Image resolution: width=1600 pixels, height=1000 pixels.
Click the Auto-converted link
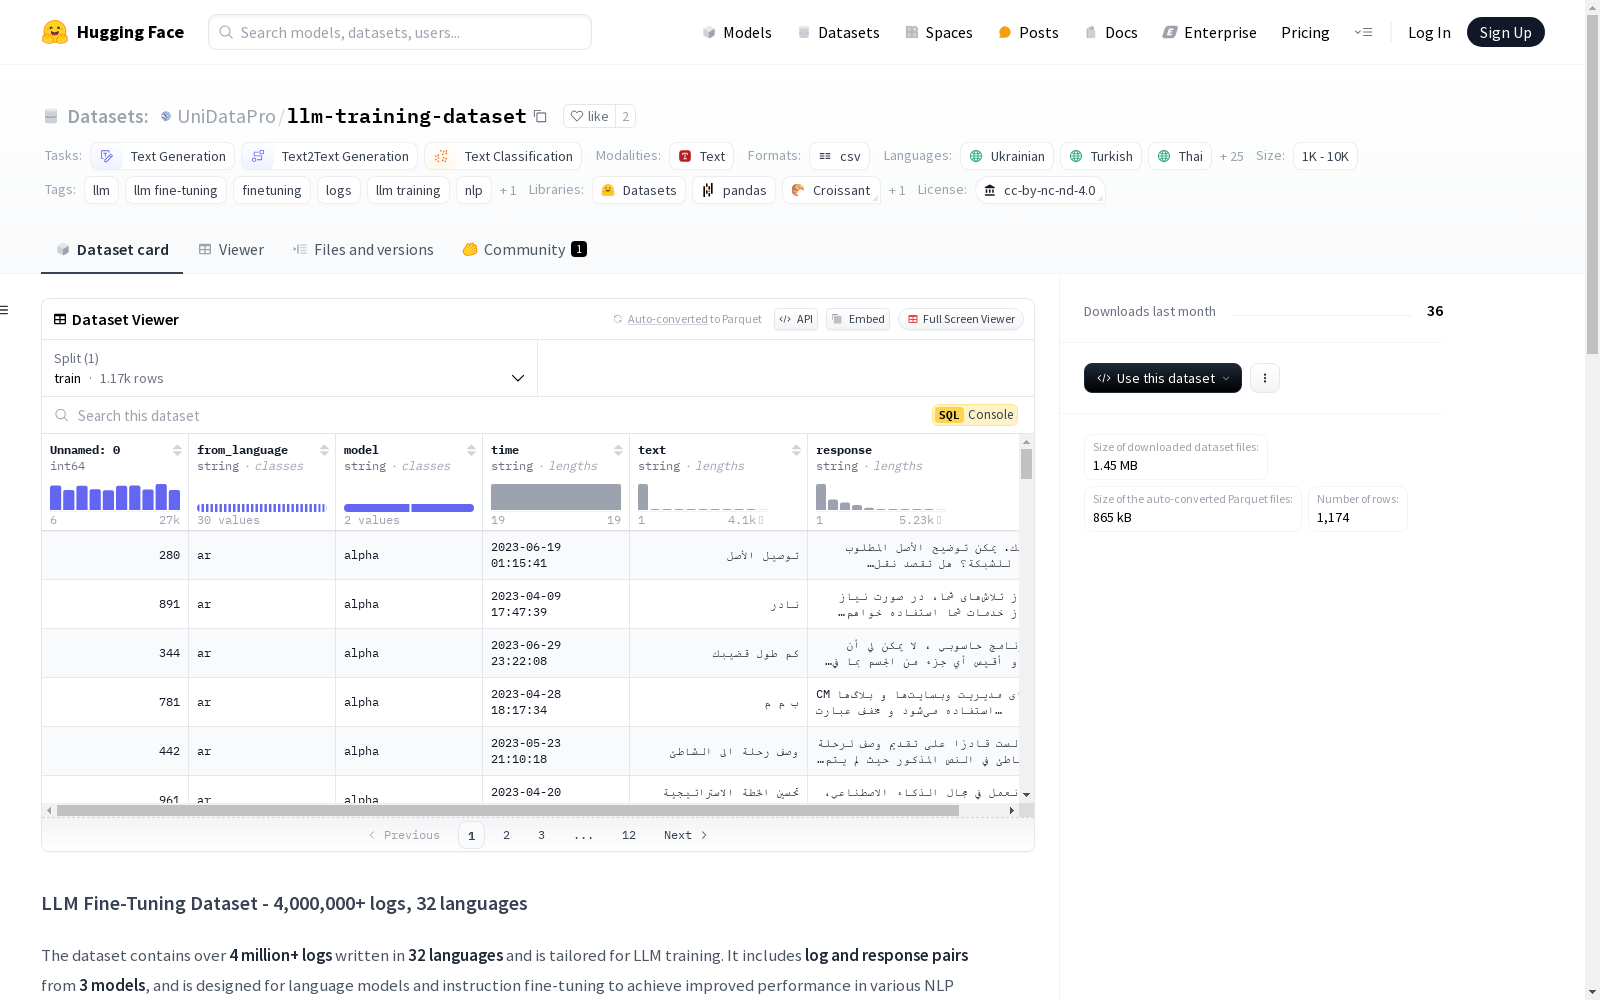(x=668, y=319)
